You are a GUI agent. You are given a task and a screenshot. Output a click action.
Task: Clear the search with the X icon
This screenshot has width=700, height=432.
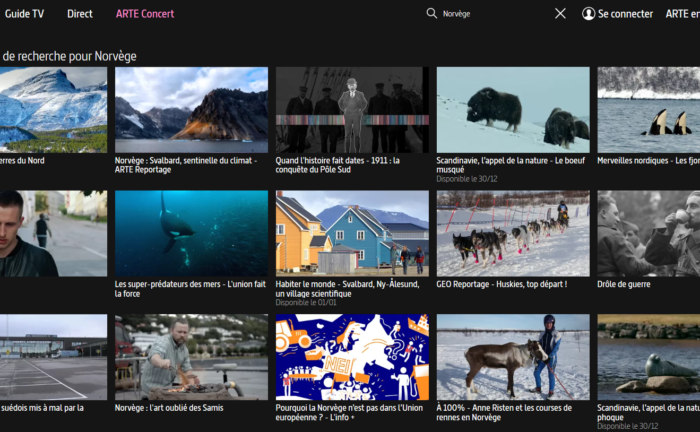tap(560, 14)
